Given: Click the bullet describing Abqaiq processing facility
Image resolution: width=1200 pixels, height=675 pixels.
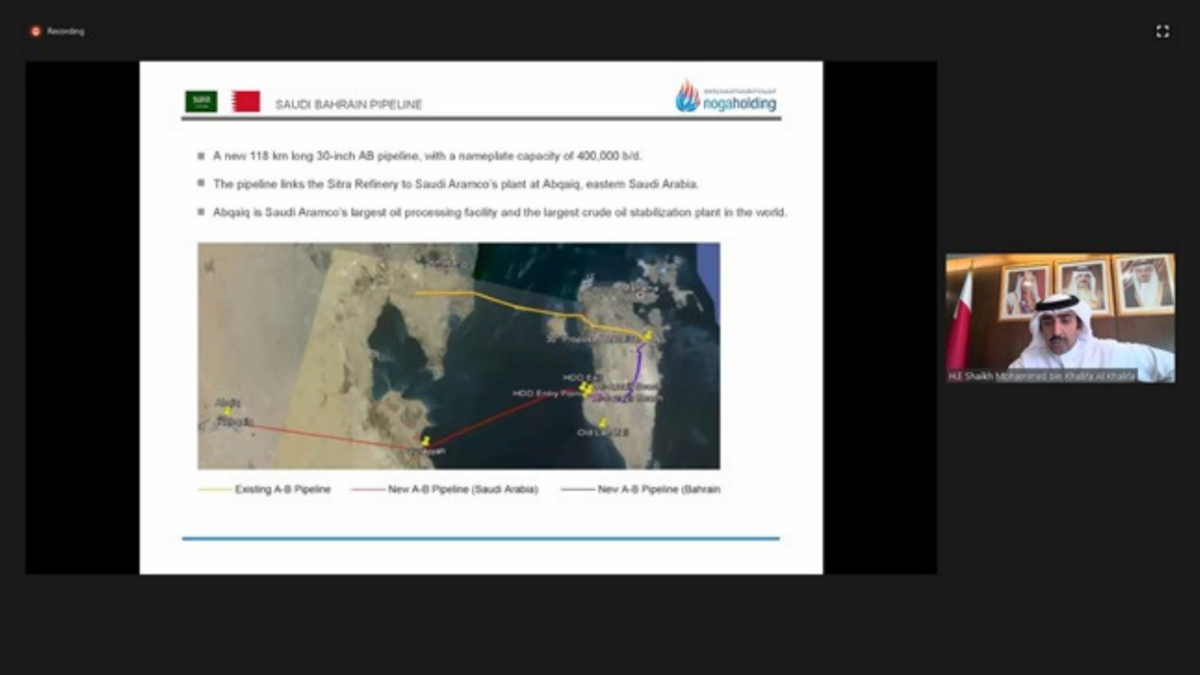Looking at the screenshot, I should click(500, 212).
